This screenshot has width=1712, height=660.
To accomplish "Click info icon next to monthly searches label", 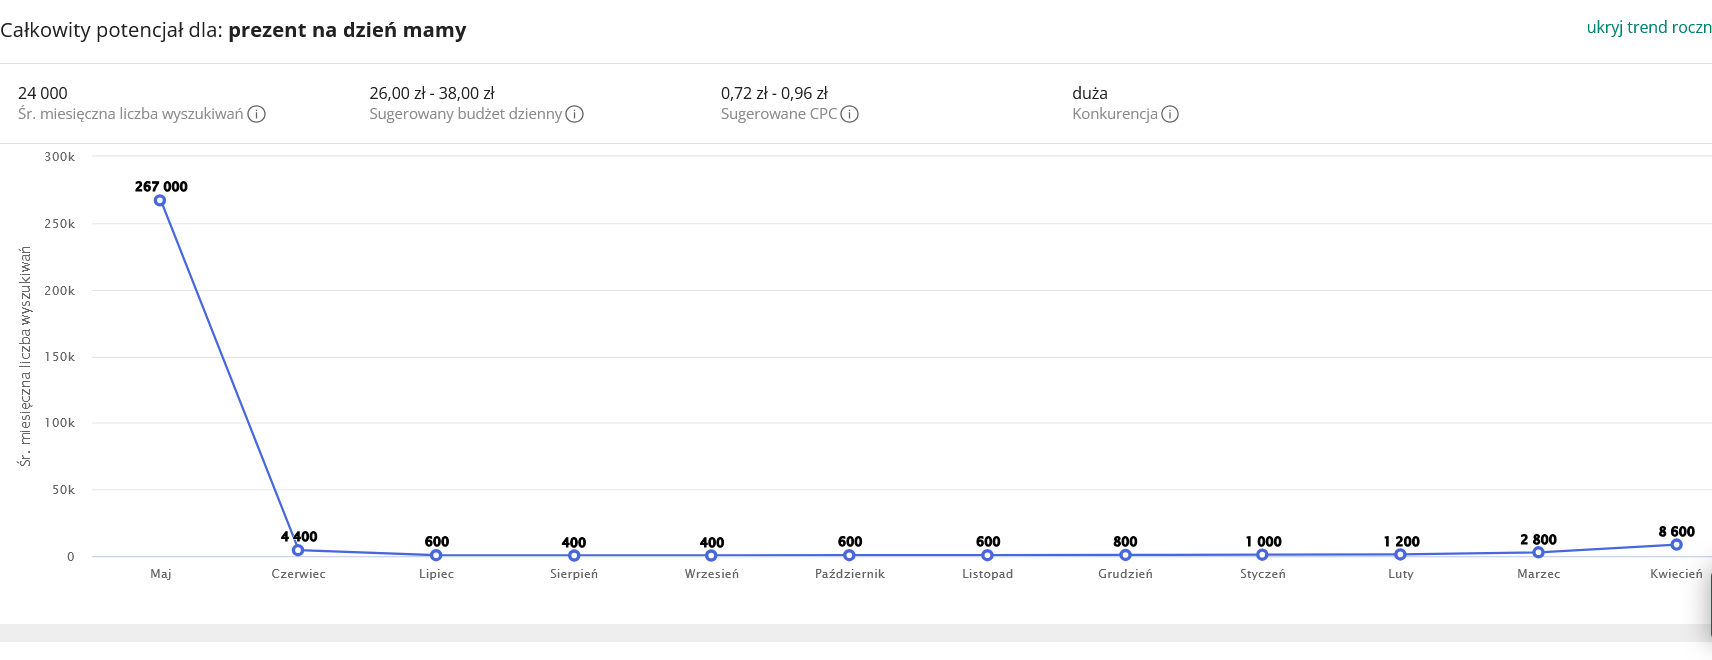I will coord(257,114).
